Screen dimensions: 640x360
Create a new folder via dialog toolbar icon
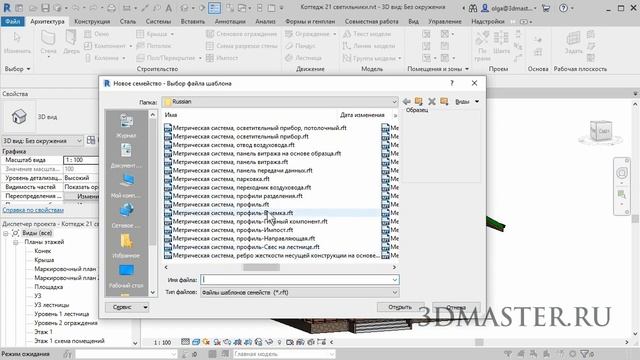444,102
